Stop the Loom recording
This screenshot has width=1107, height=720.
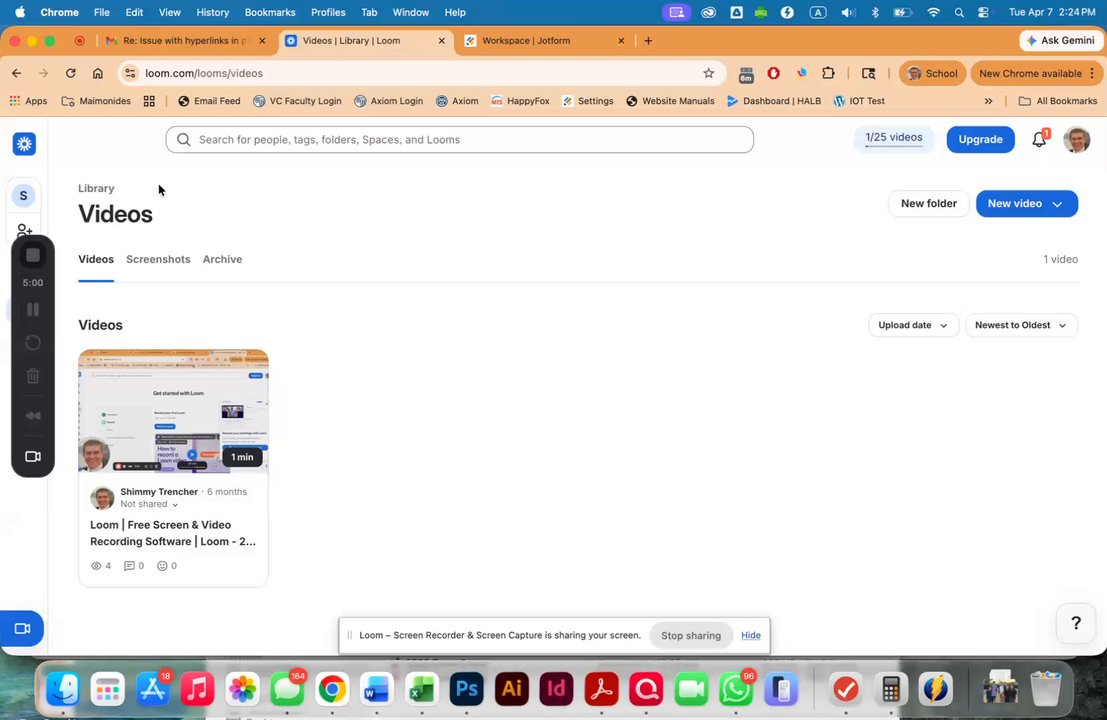32,256
